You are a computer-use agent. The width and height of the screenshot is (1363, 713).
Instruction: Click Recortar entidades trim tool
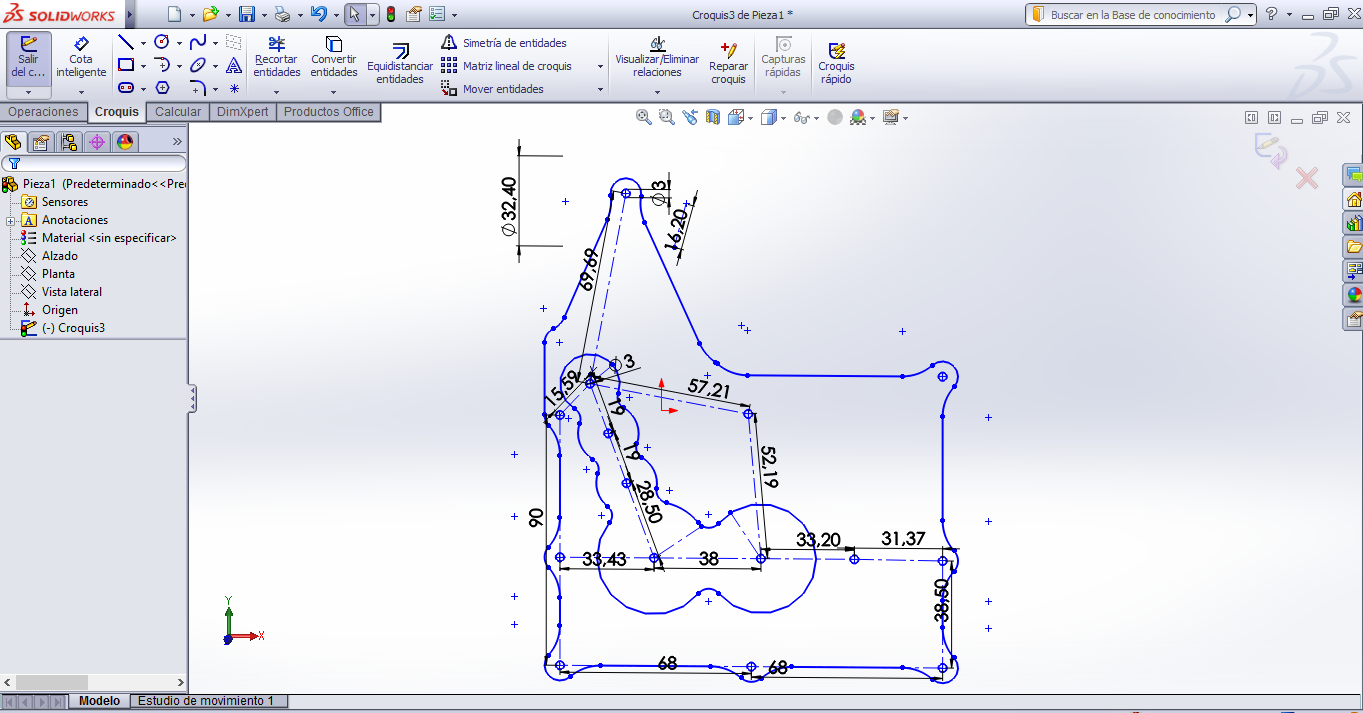coord(277,57)
